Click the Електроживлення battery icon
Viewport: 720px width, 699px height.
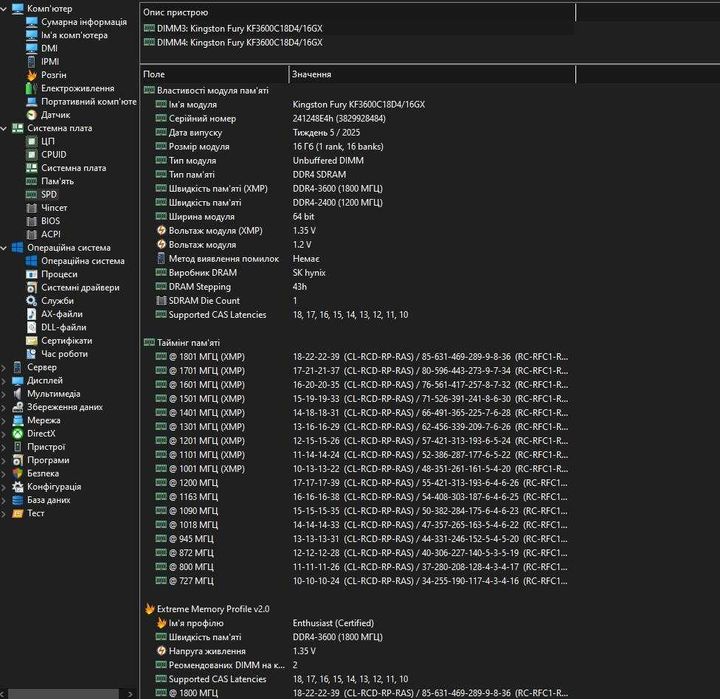pos(32,88)
